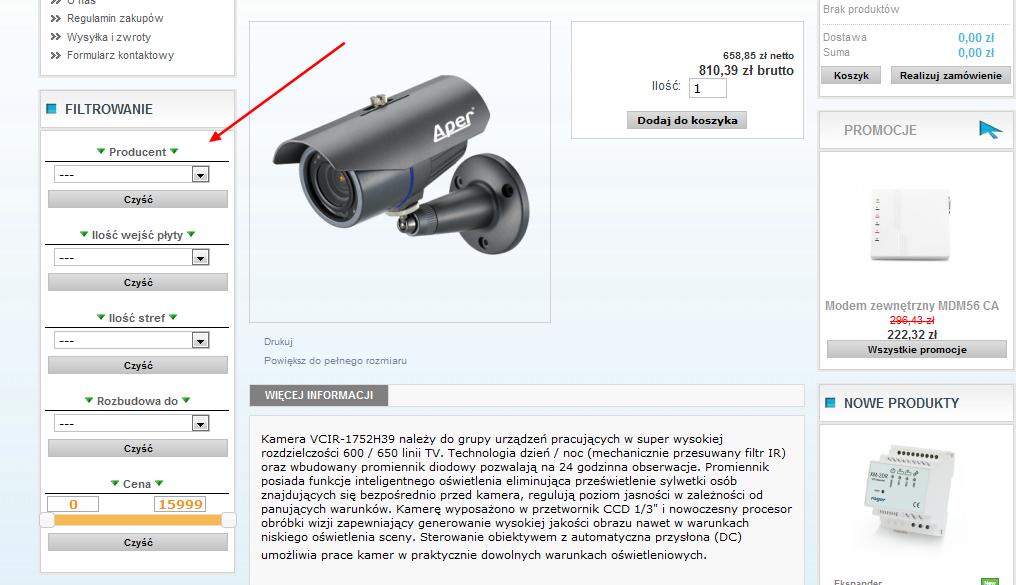Open the Rozbudowa do dropdown

coord(132,423)
